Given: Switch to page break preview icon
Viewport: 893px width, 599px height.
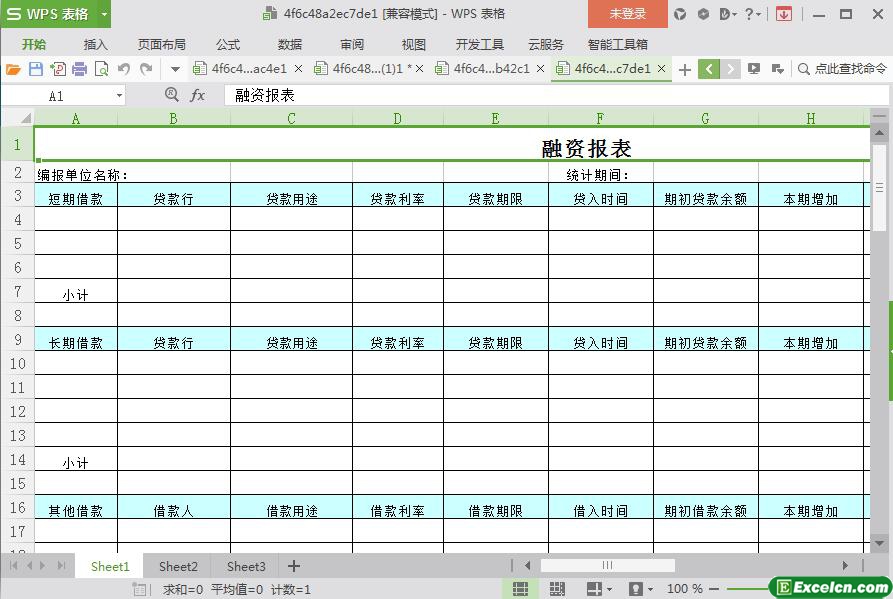Looking at the screenshot, I should click(557, 589).
